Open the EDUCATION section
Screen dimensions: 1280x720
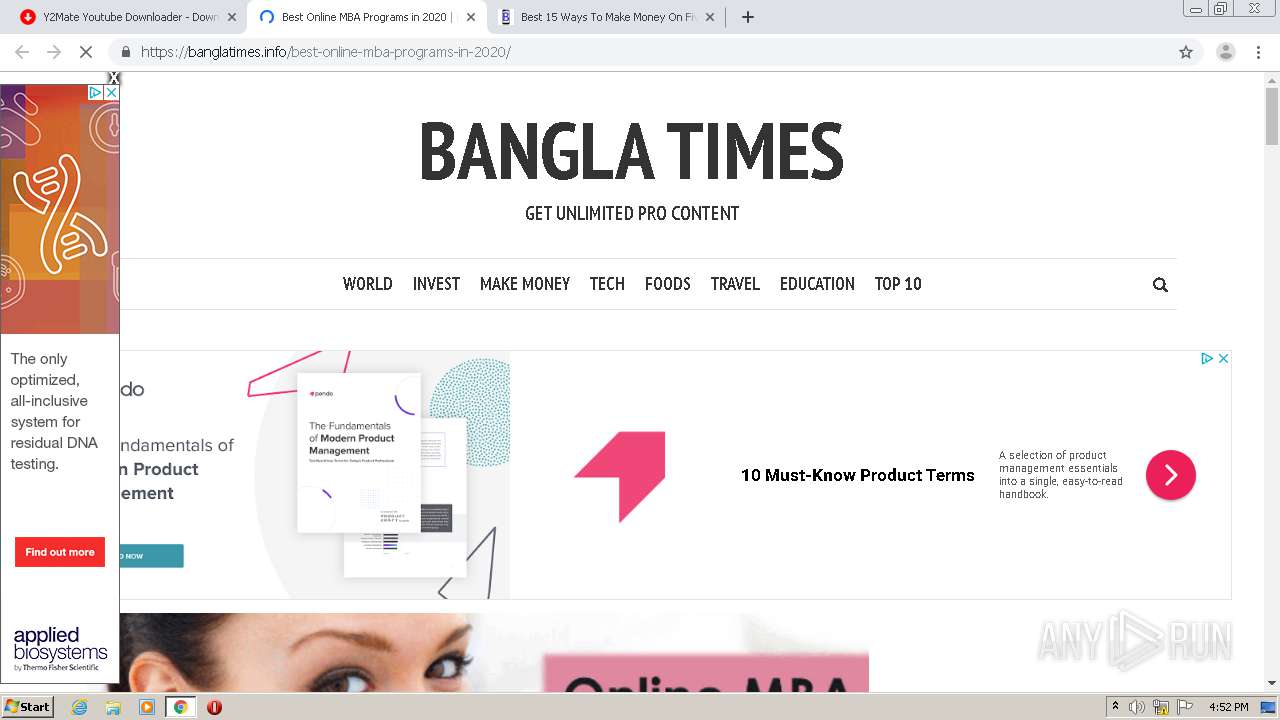pyautogui.click(x=817, y=284)
